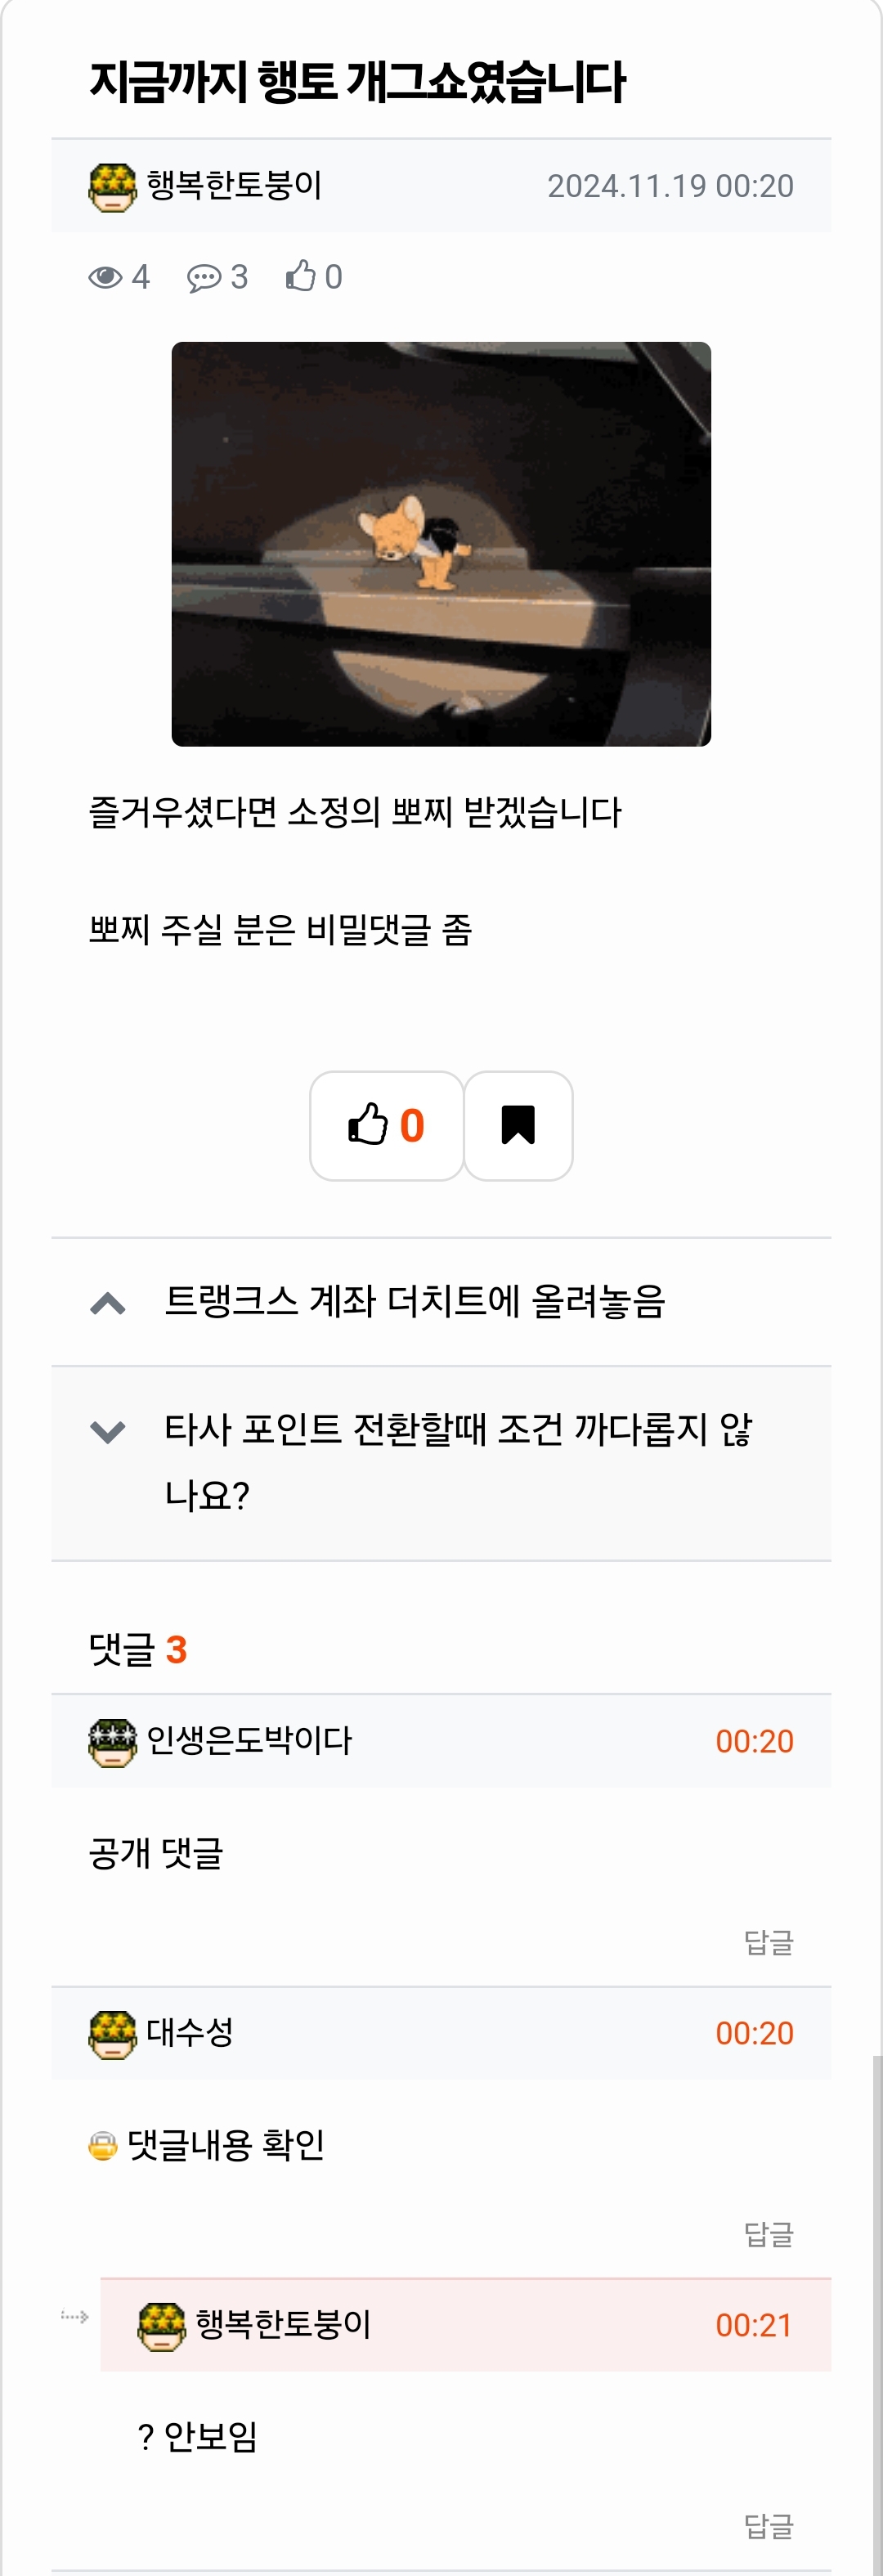Click the view count eye icon
This screenshot has width=883, height=2576.
click(x=105, y=277)
